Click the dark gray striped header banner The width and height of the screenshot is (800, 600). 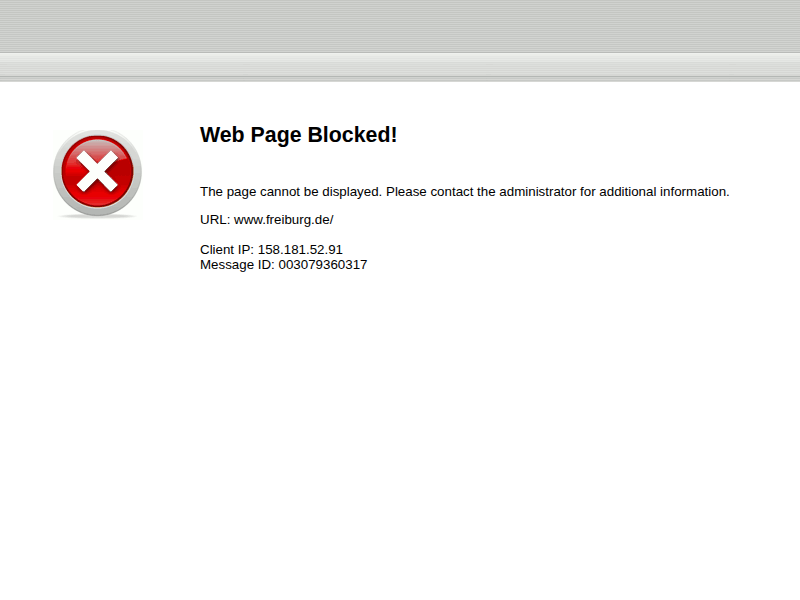click(x=400, y=26)
